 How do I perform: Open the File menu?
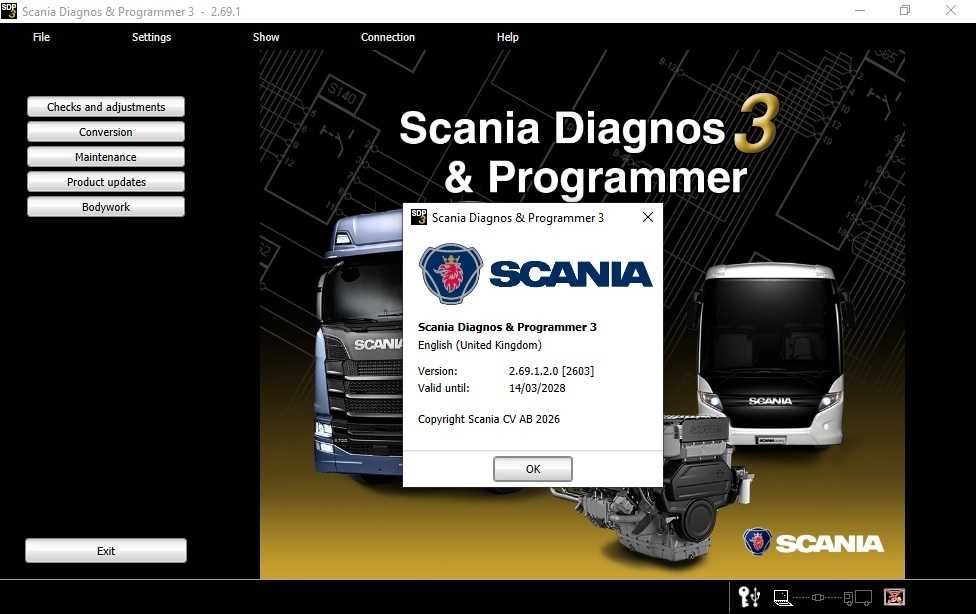41,37
